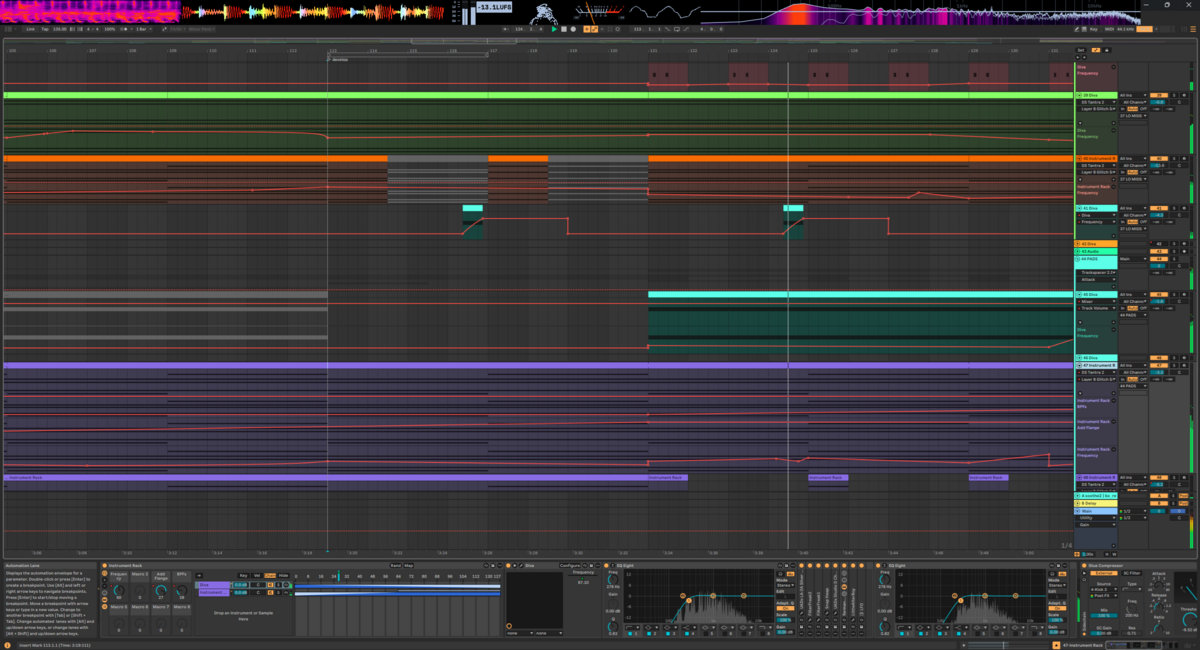Switch to the Vel tab in rack

click(x=256, y=575)
